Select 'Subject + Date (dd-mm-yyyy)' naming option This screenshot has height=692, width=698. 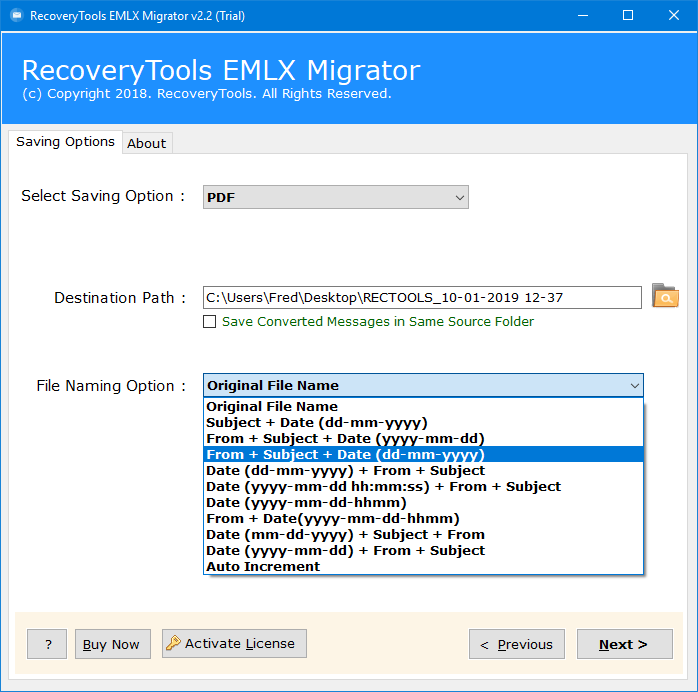(423, 422)
